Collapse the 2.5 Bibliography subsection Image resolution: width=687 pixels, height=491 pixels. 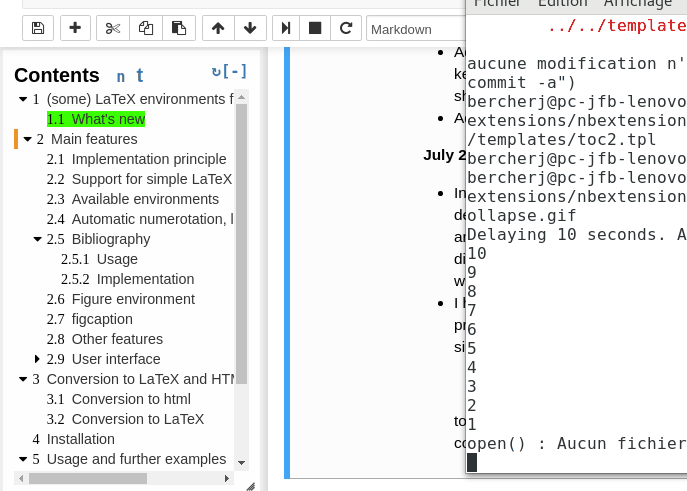coord(38,239)
